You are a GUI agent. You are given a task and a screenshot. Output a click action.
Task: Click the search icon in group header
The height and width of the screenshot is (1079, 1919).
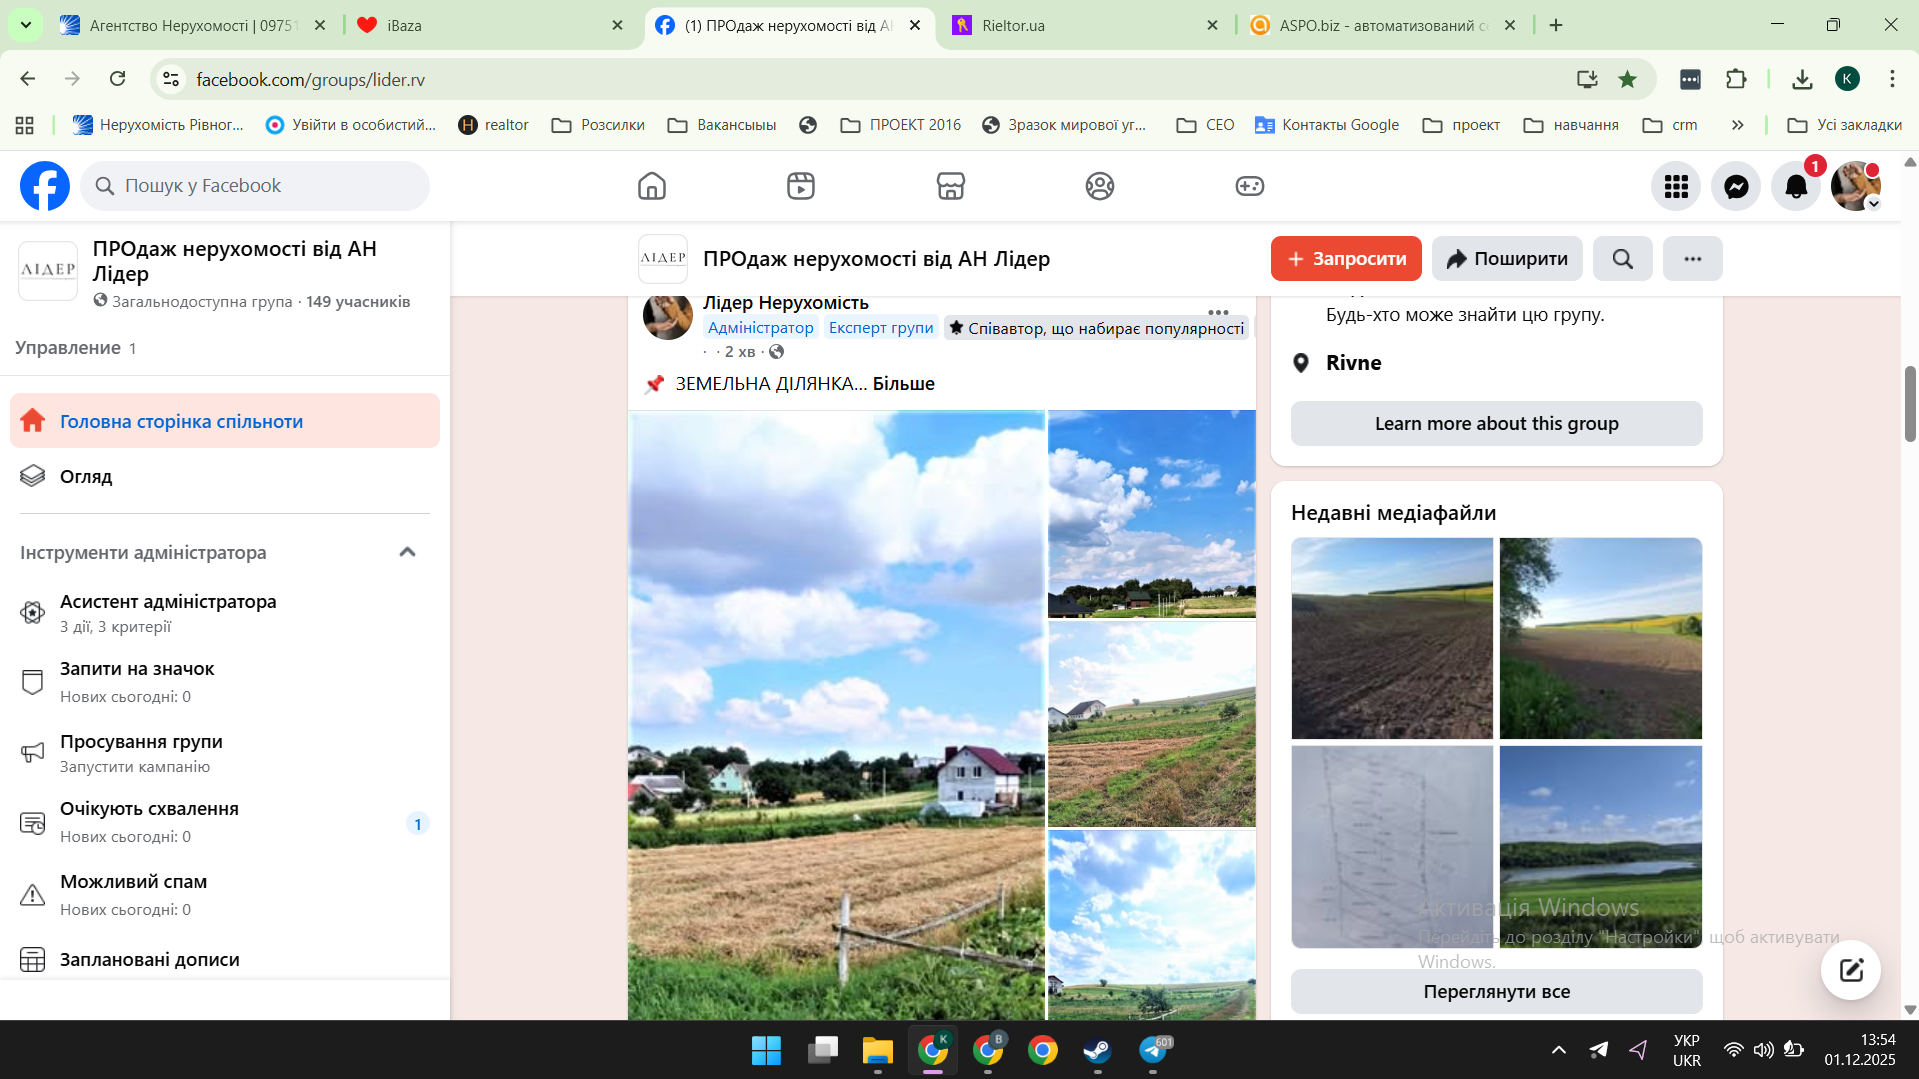[1622, 259]
